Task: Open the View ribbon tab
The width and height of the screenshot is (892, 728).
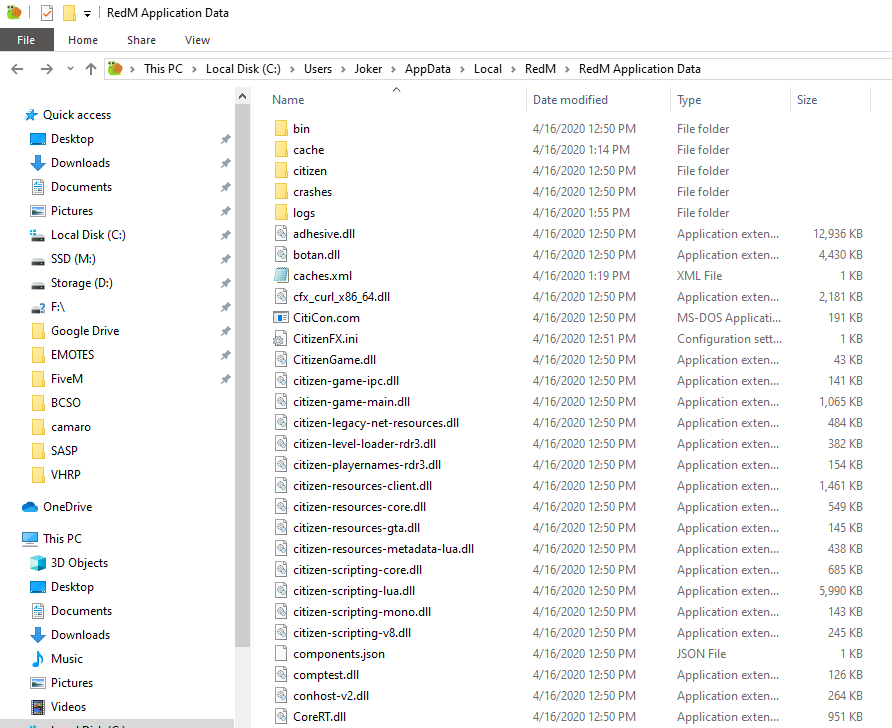Action: [x=197, y=40]
